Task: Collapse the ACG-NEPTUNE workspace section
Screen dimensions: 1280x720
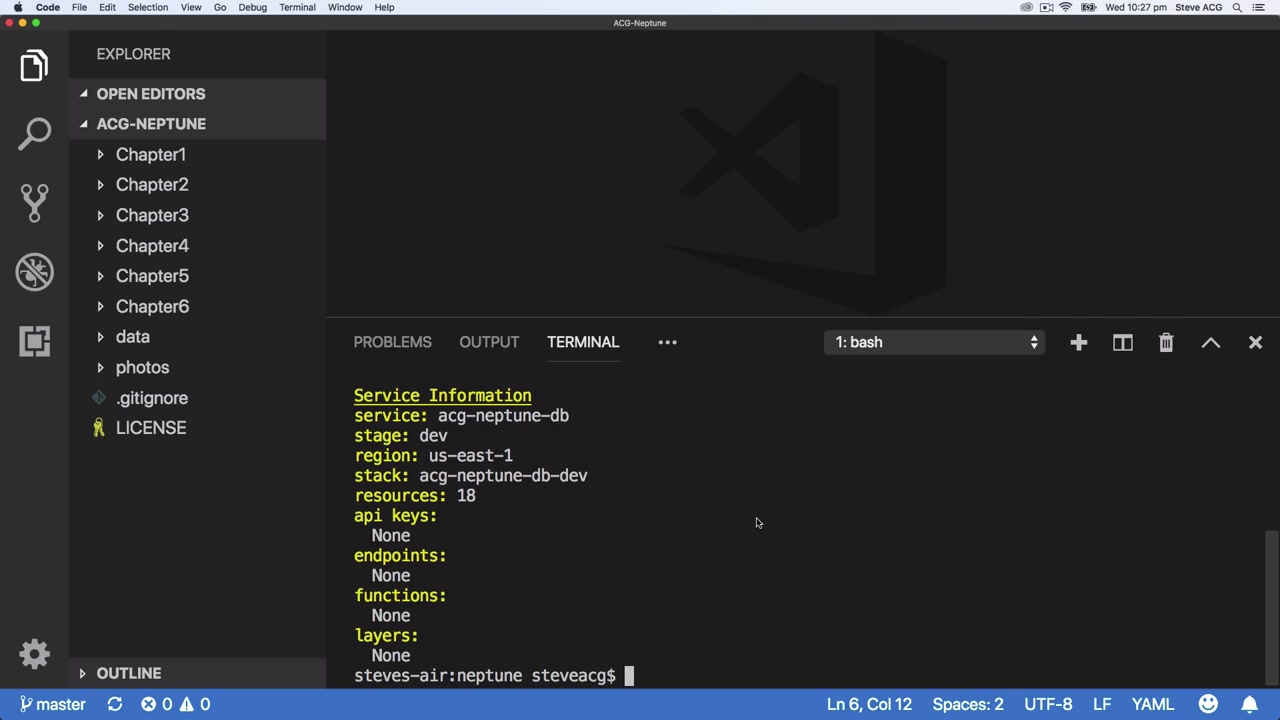Action: (150, 124)
